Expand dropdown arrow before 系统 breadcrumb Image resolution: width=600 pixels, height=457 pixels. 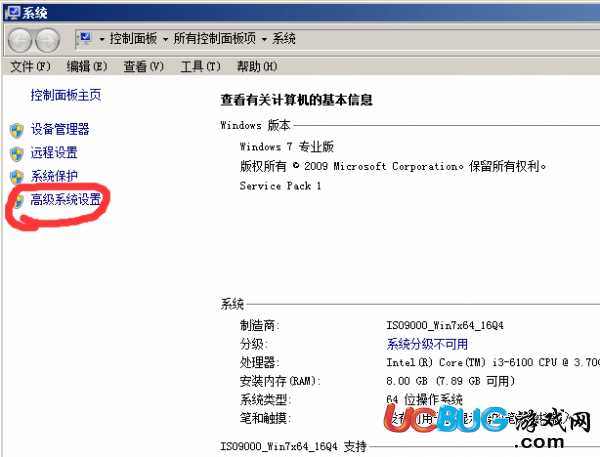coord(264,39)
